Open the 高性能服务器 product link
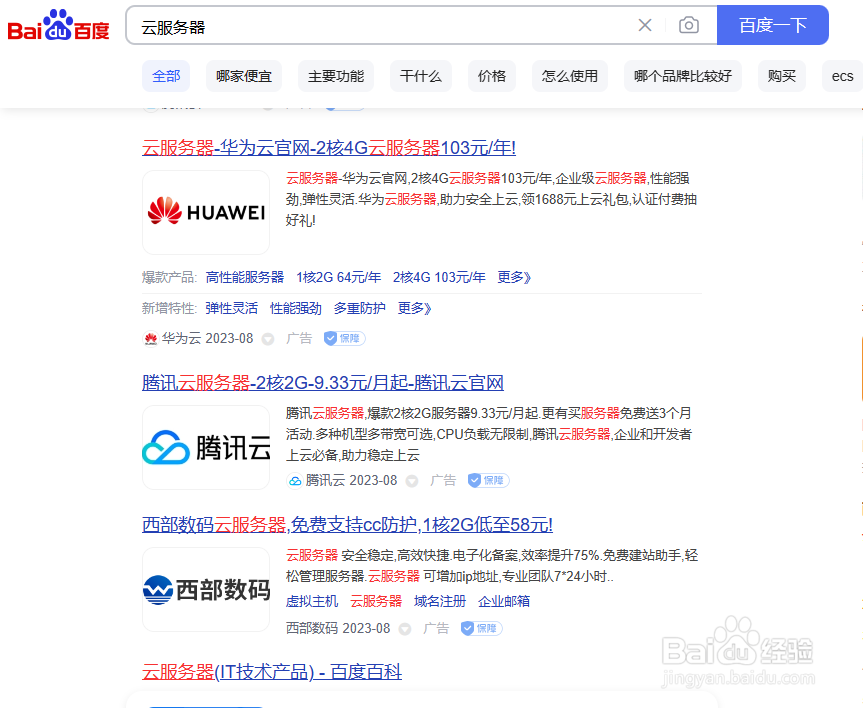The width and height of the screenshot is (863, 708). click(x=244, y=277)
